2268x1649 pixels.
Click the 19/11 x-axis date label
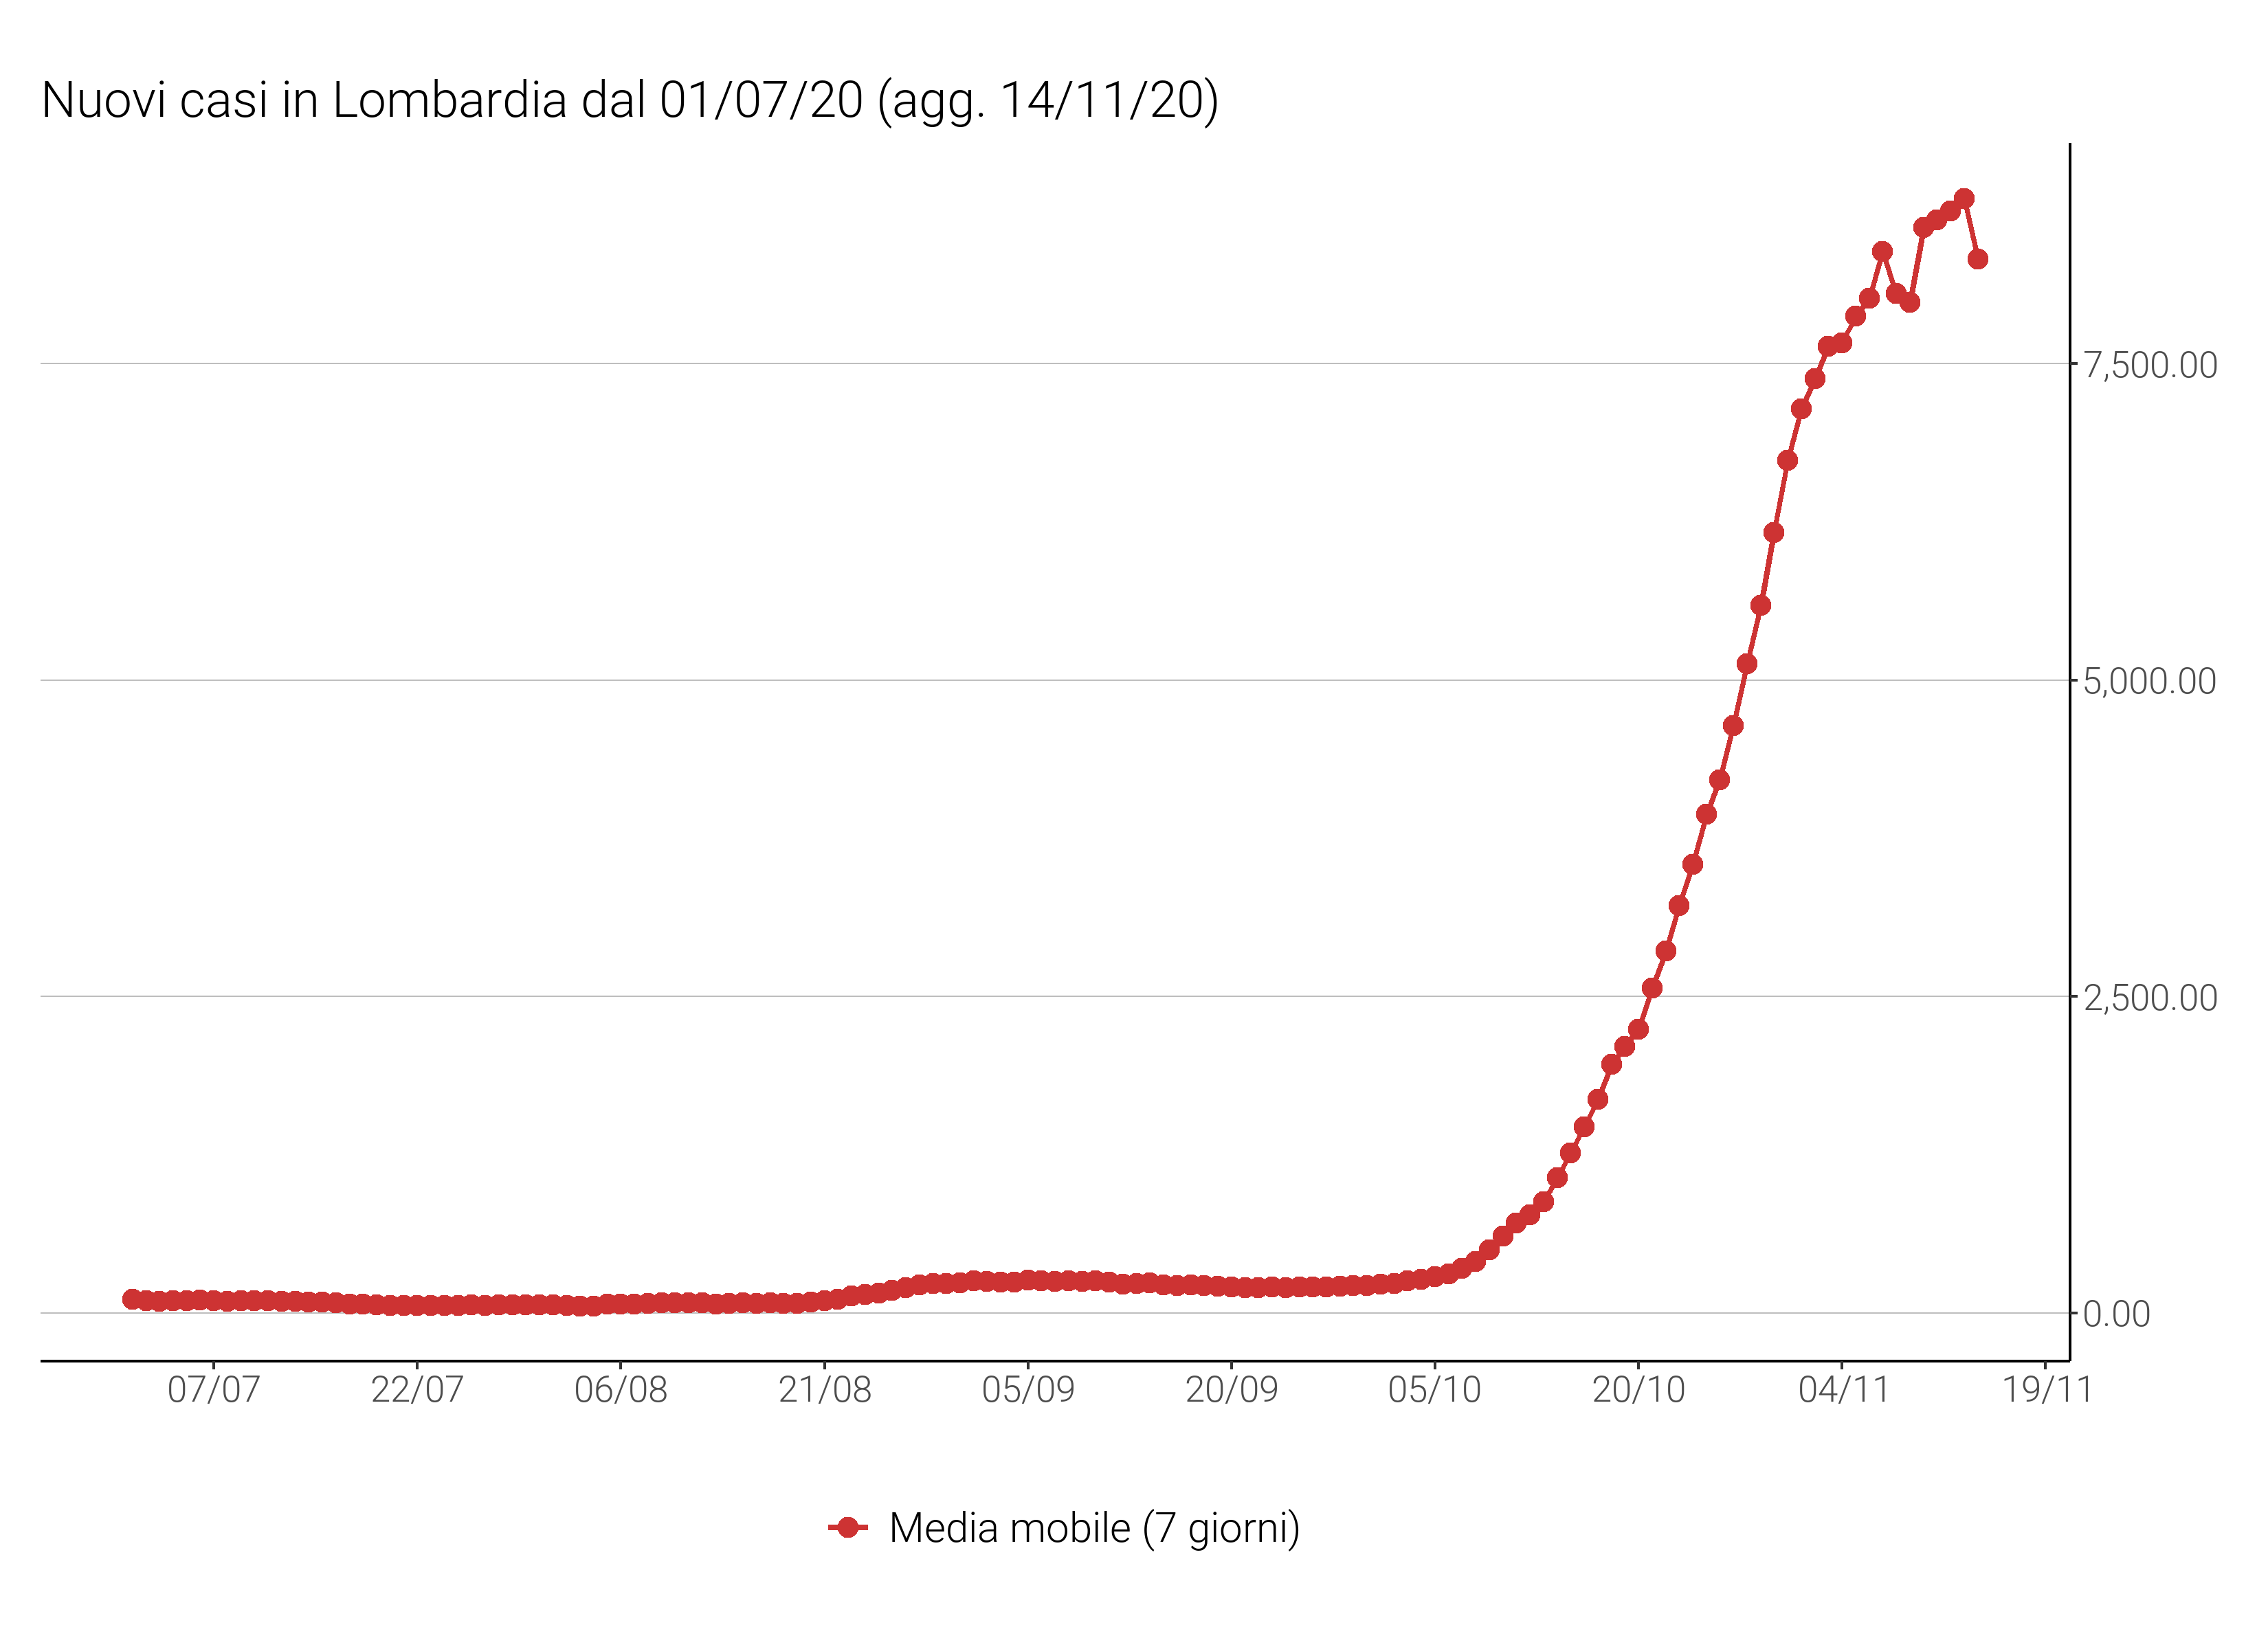click(2046, 1390)
